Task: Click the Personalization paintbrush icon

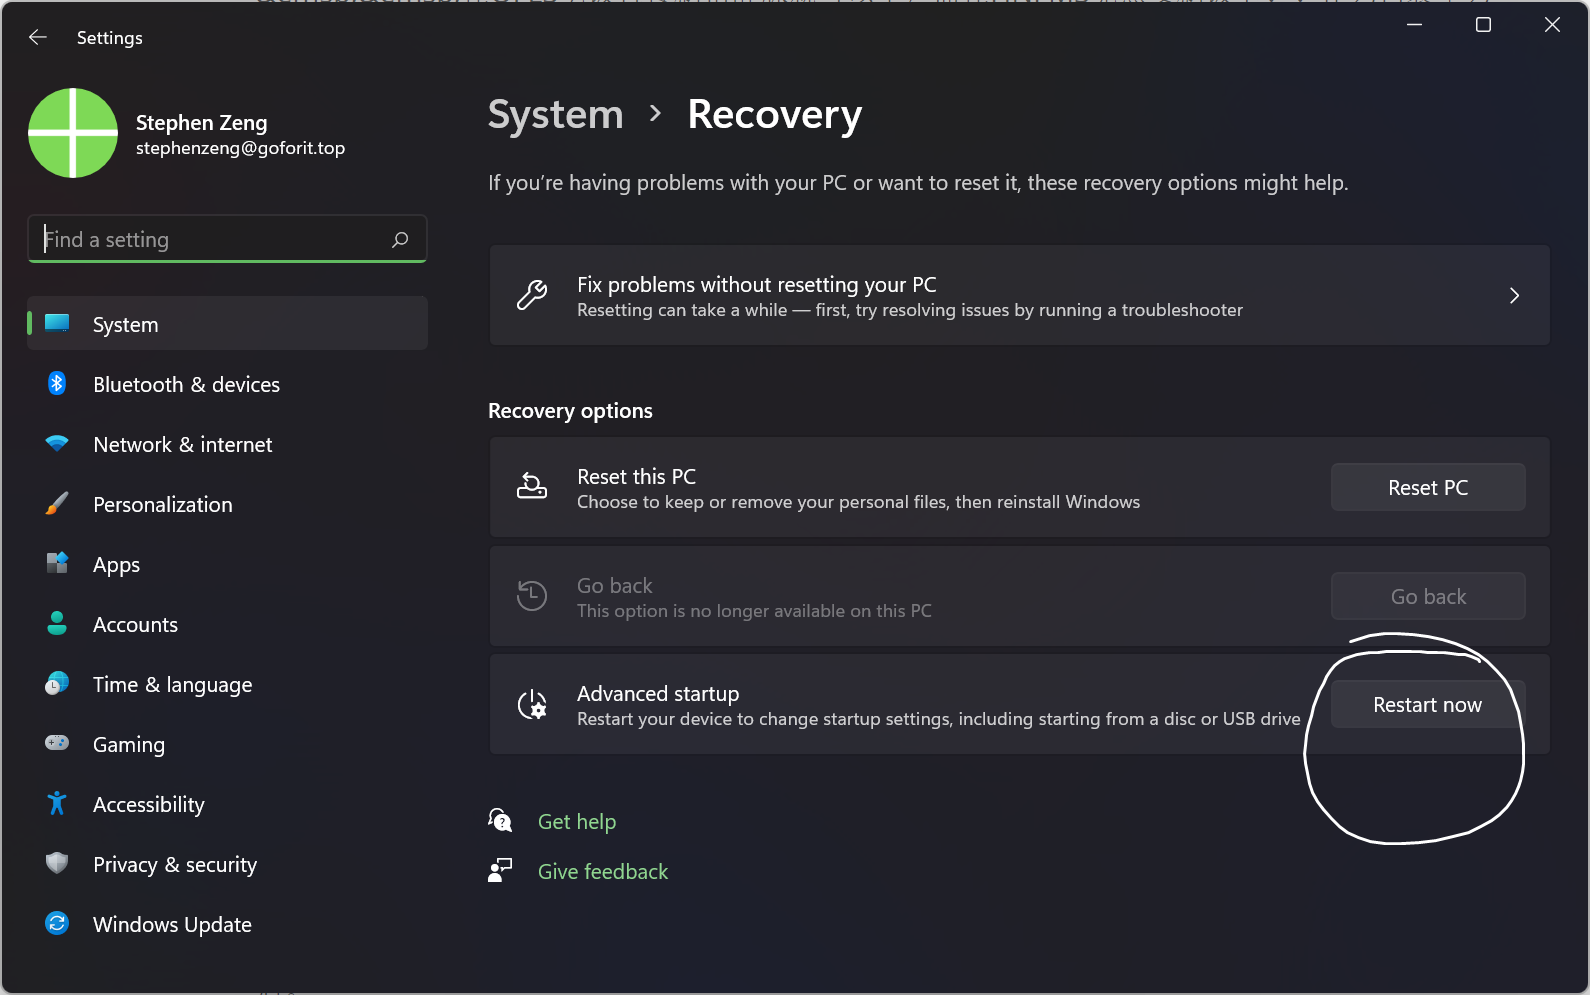Action: (x=57, y=503)
